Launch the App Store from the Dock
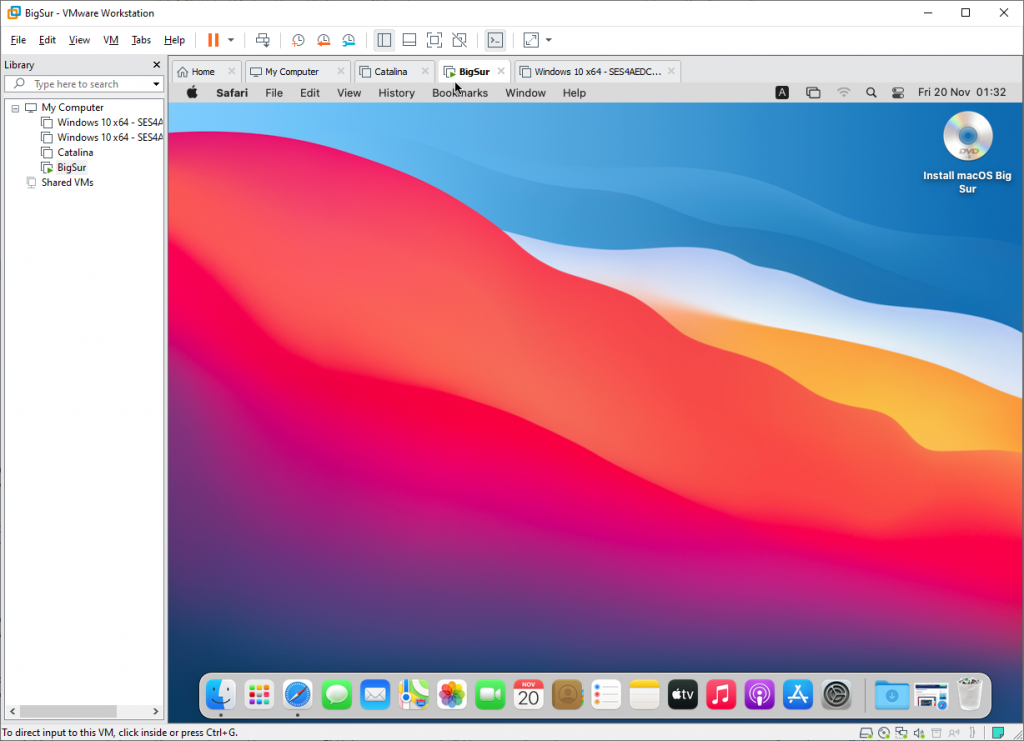This screenshot has width=1024, height=741. pyautogui.click(x=797, y=694)
